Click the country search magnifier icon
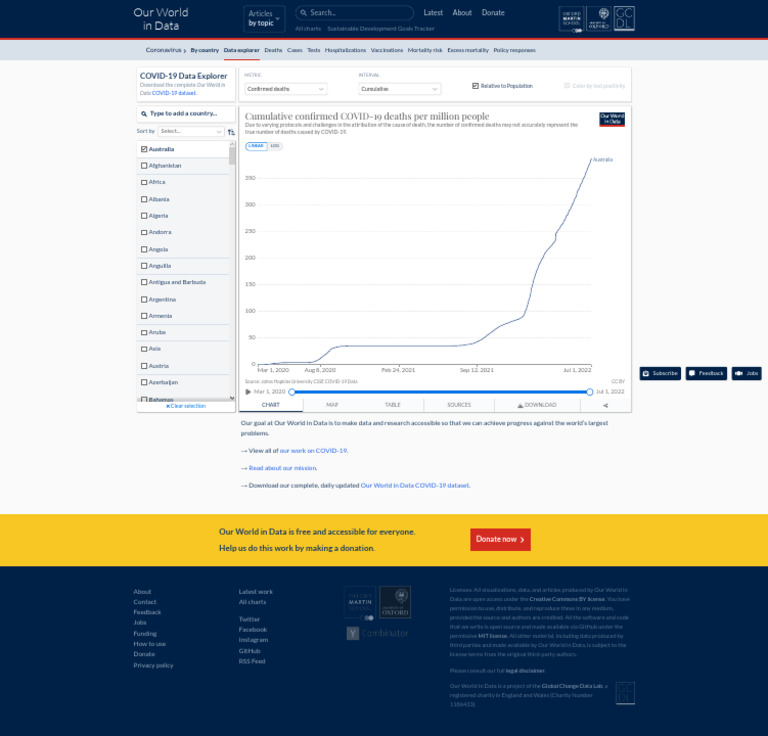This screenshot has width=768, height=736. pos(144,114)
